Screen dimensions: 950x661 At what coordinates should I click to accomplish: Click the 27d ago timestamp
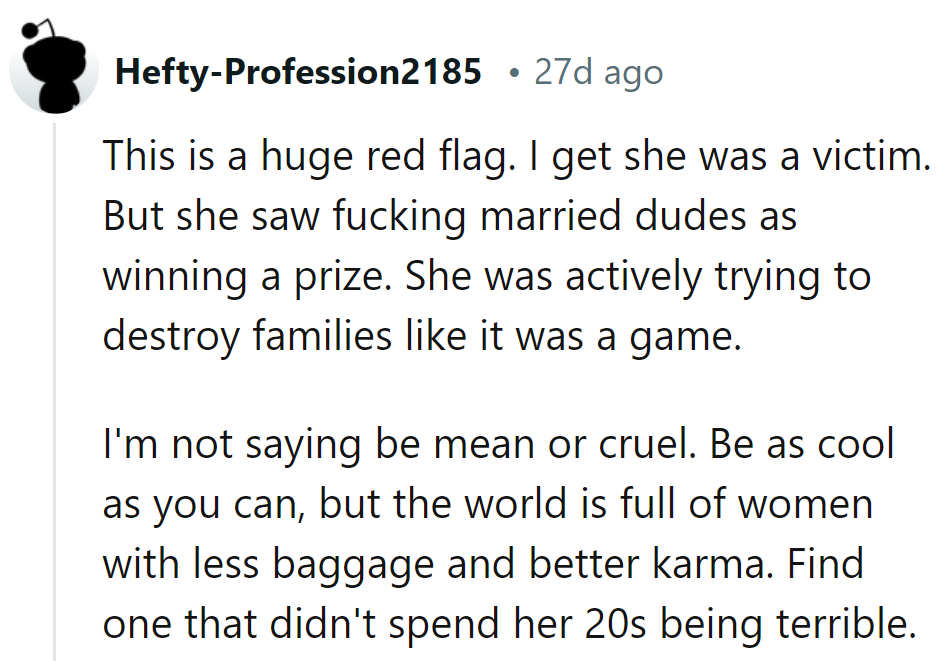598,72
